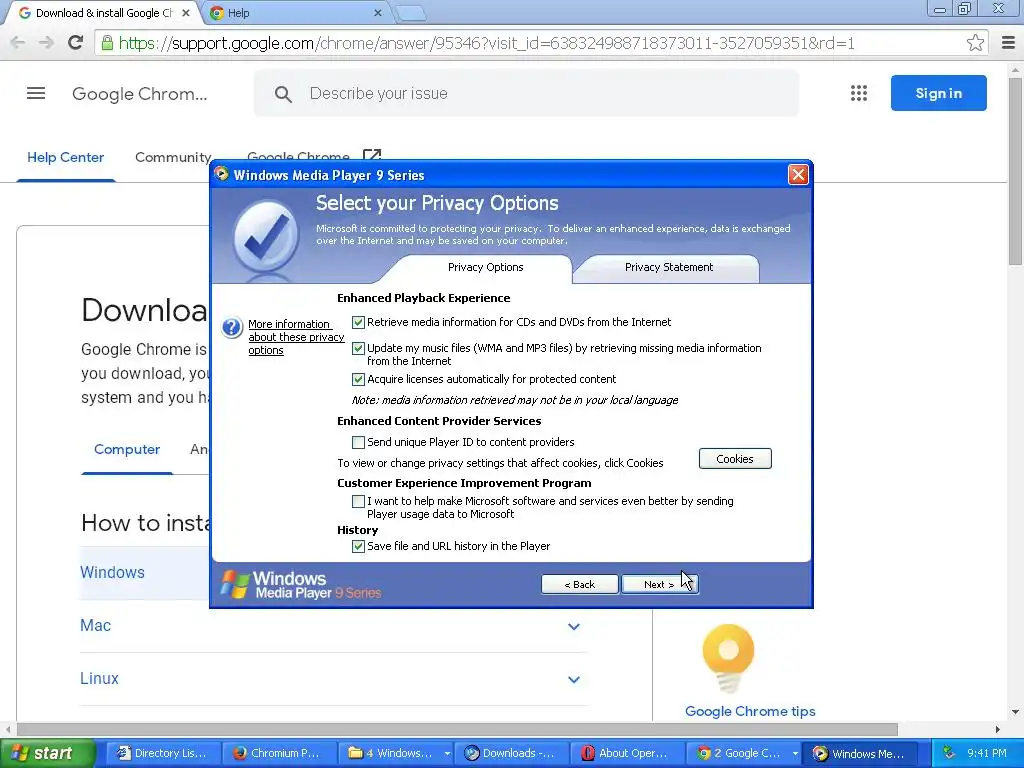Open Chrome hamburger menu in toolbar
The height and width of the screenshot is (768, 1024).
tap(1008, 43)
